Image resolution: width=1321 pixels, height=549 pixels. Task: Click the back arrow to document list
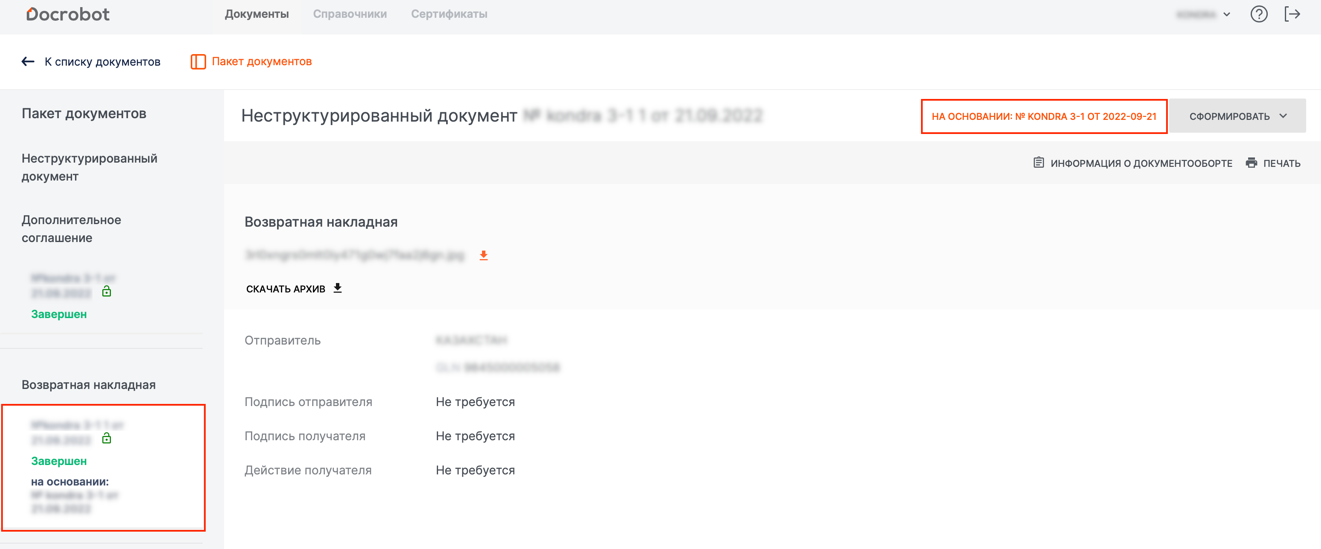tap(28, 62)
